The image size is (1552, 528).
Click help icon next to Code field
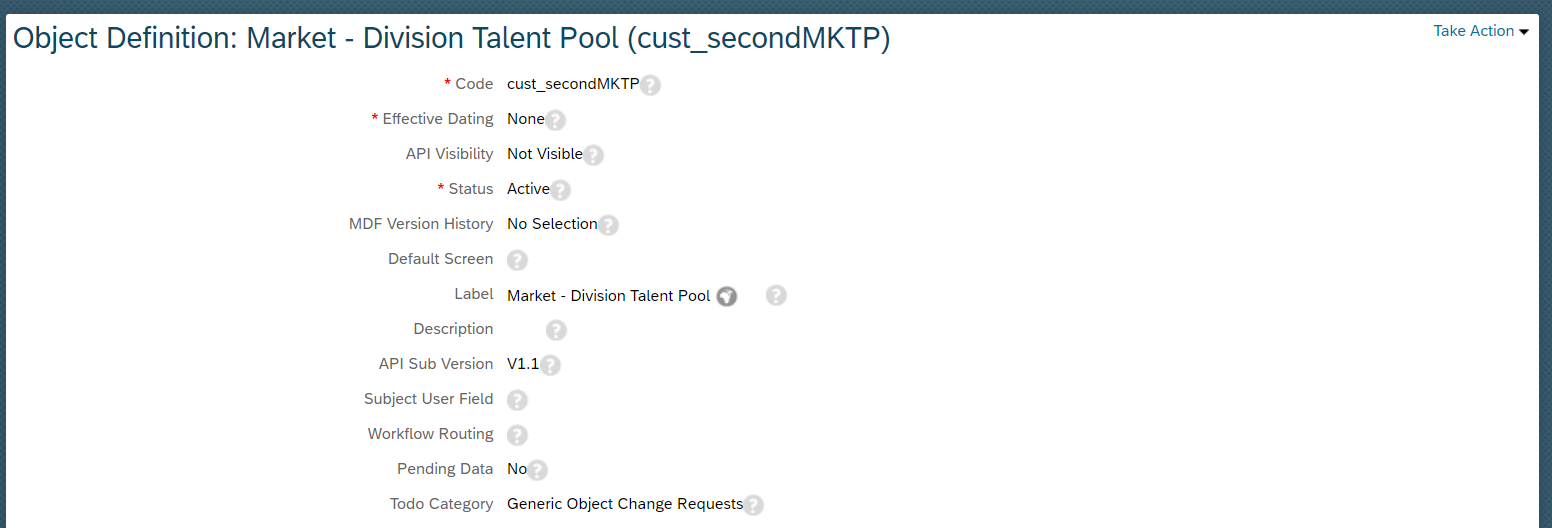(650, 85)
